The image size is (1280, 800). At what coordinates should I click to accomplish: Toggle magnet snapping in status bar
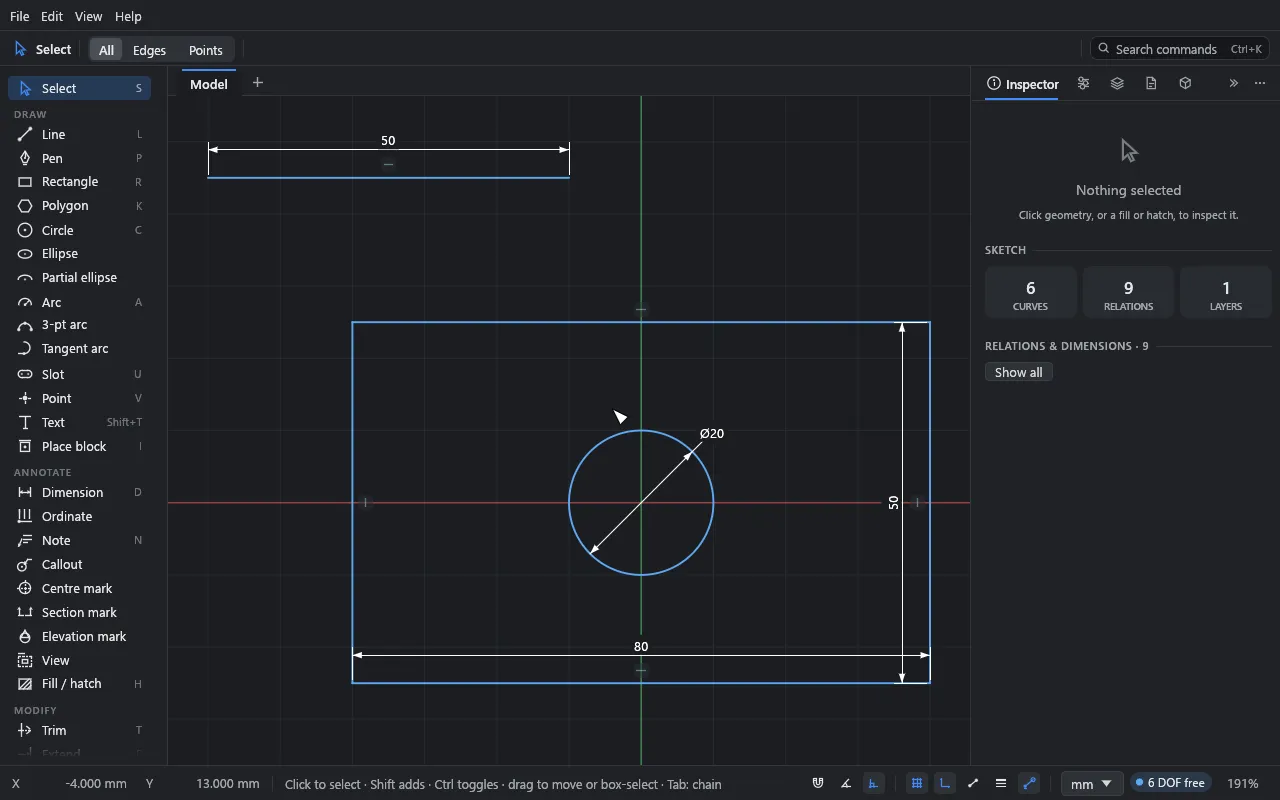coord(818,784)
